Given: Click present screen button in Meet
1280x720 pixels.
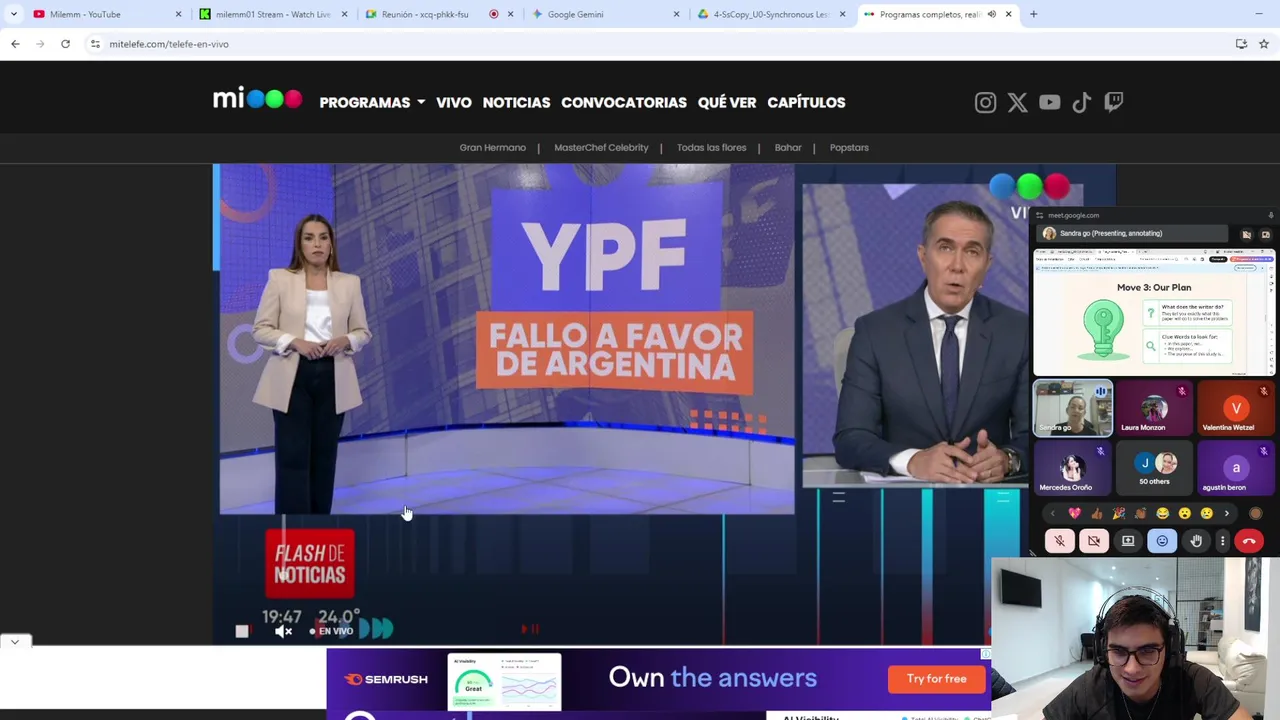Looking at the screenshot, I should [x=1128, y=541].
